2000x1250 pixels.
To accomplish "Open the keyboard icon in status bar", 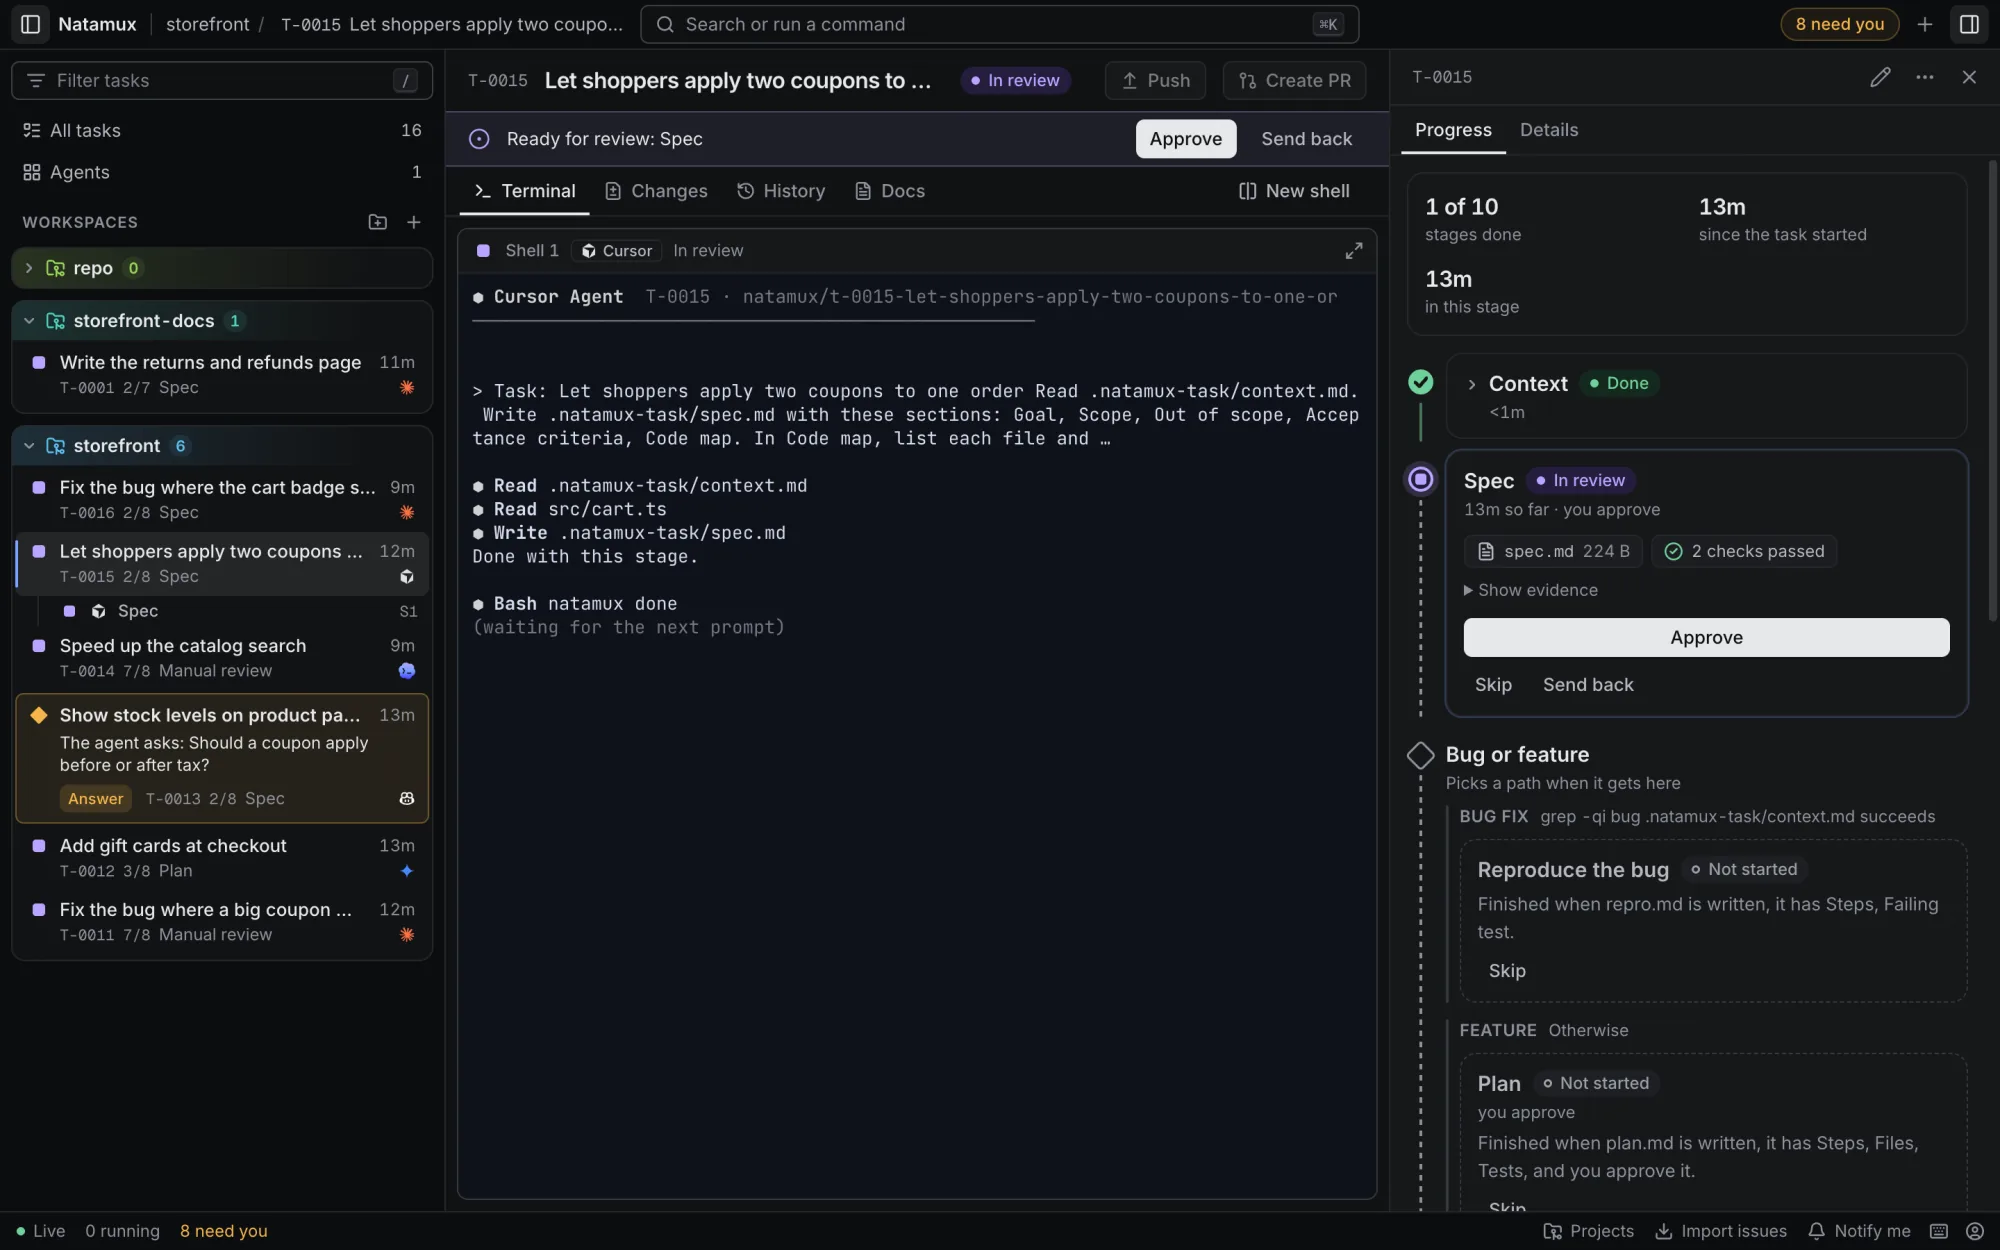I will (x=1939, y=1231).
